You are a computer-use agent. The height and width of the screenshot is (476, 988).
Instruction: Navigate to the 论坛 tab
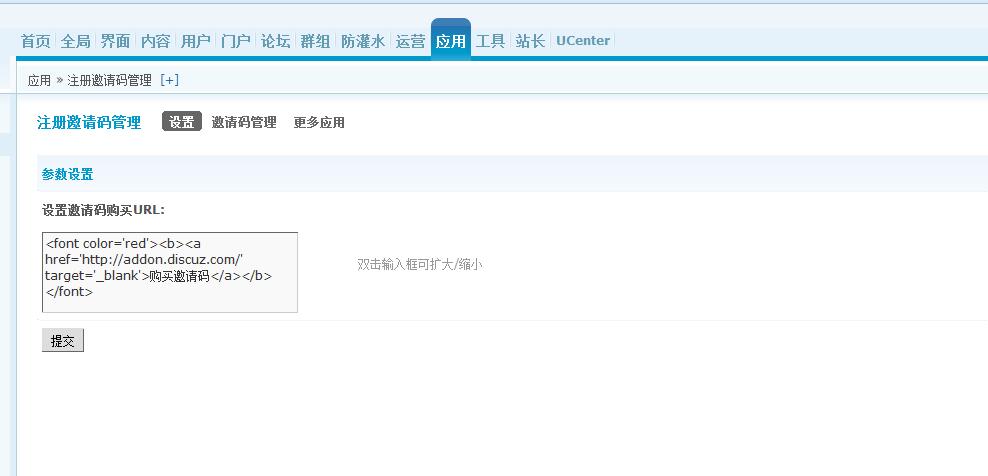(x=275, y=41)
